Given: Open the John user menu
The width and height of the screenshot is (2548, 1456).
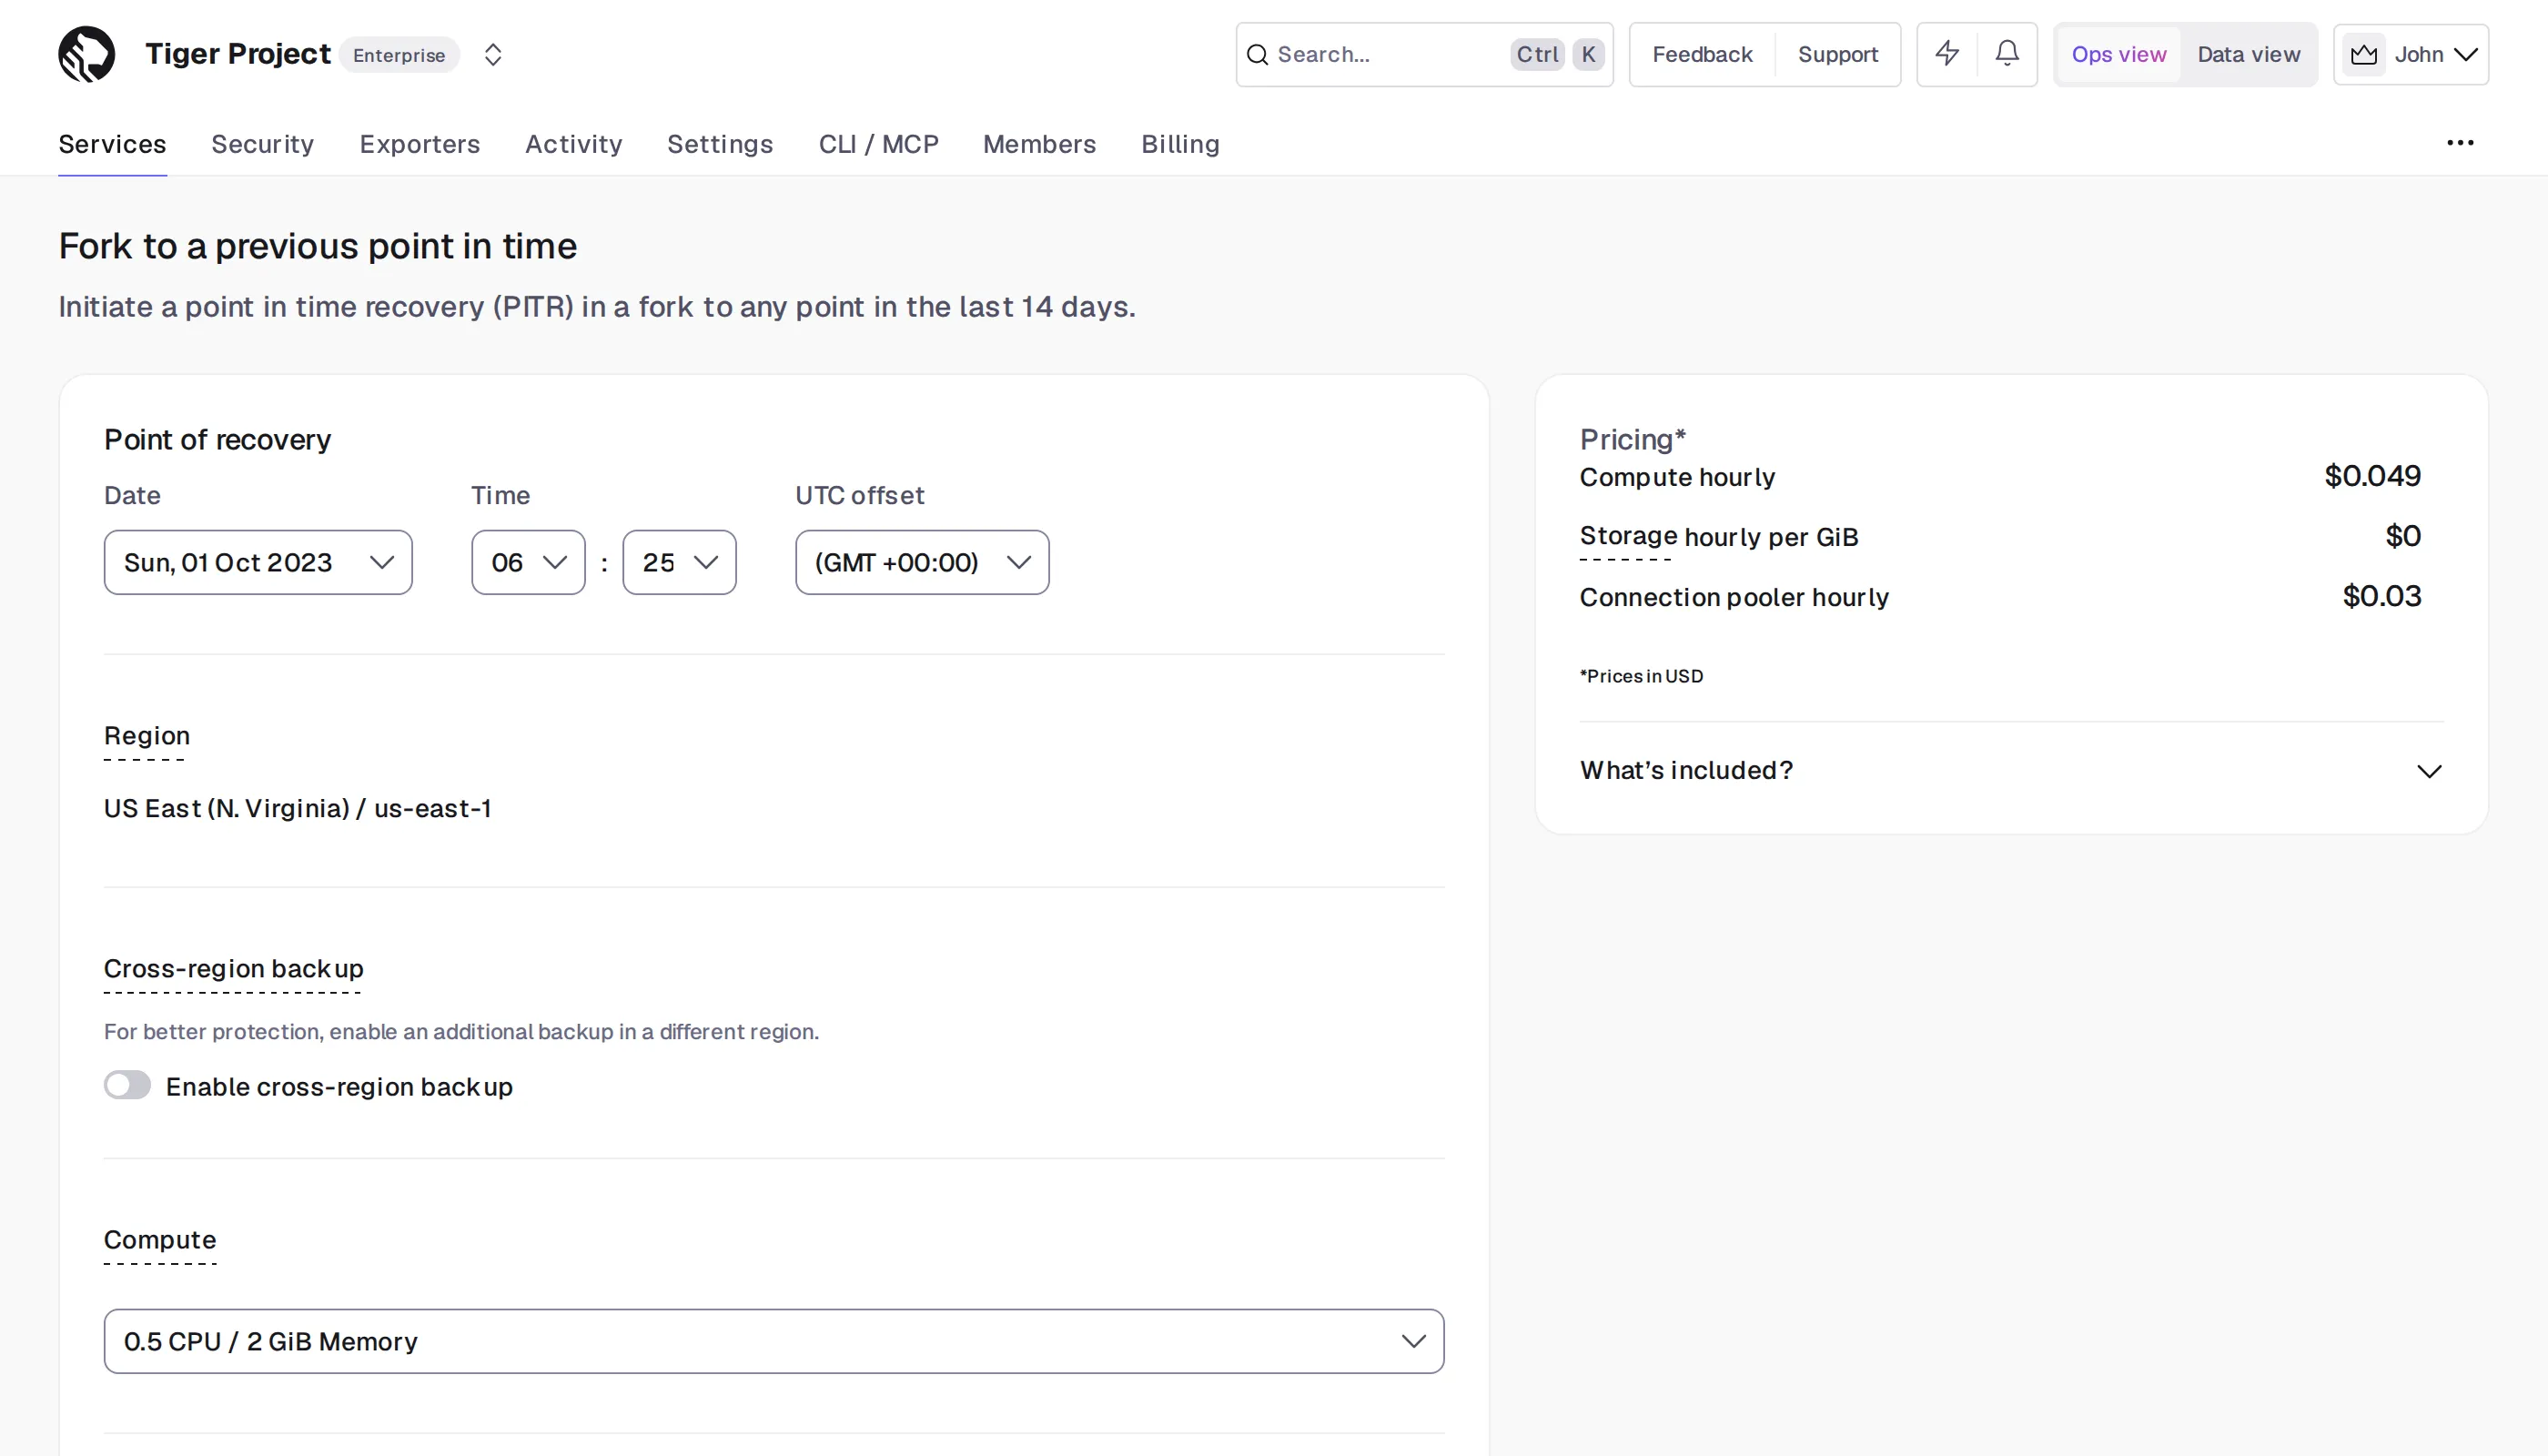Looking at the screenshot, I should pyautogui.click(x=2410, y=54).
